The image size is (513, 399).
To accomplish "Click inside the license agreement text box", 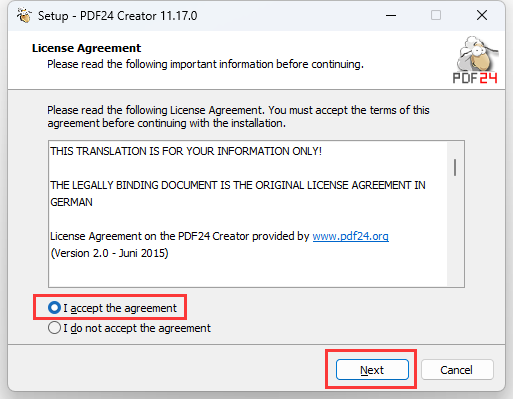I will point(248,214).
